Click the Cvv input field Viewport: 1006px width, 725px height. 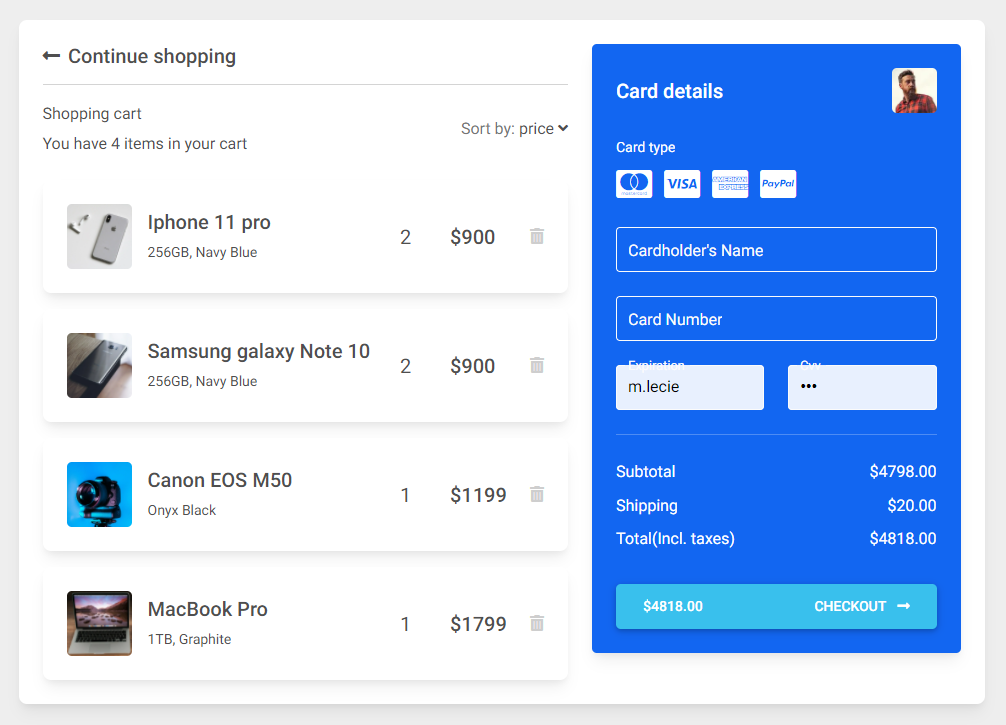click(x=862, y=387)
